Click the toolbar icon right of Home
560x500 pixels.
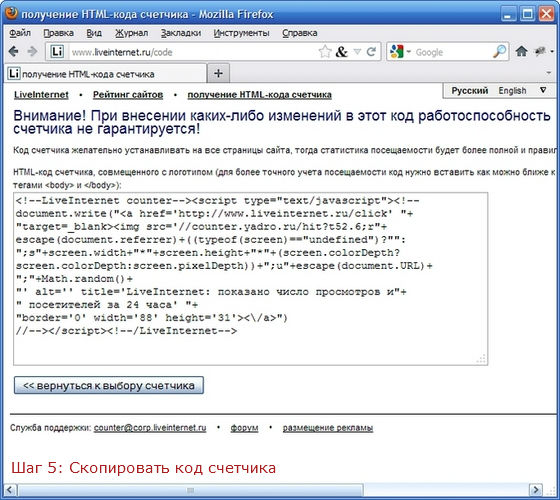click(540, 52)
